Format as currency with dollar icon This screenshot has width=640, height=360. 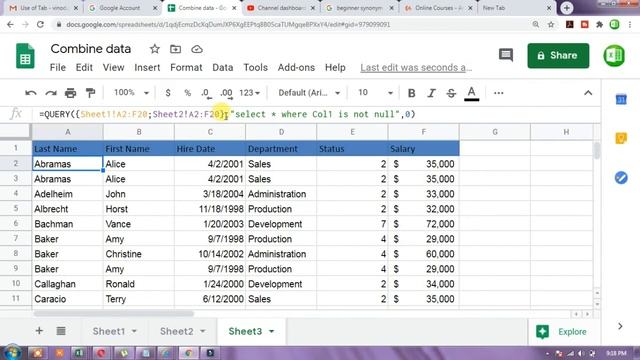click(168, 93)
